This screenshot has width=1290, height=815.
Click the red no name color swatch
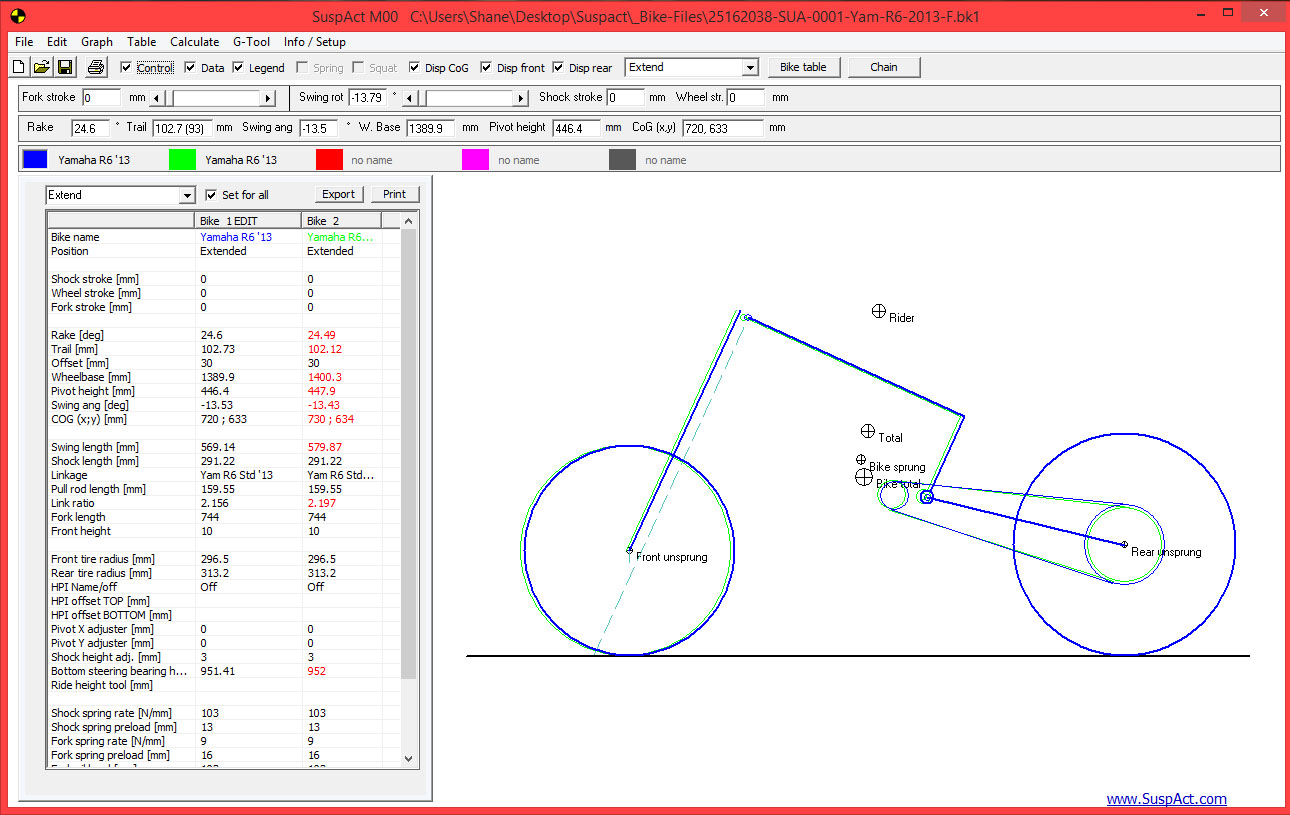(x=329, y=159)
